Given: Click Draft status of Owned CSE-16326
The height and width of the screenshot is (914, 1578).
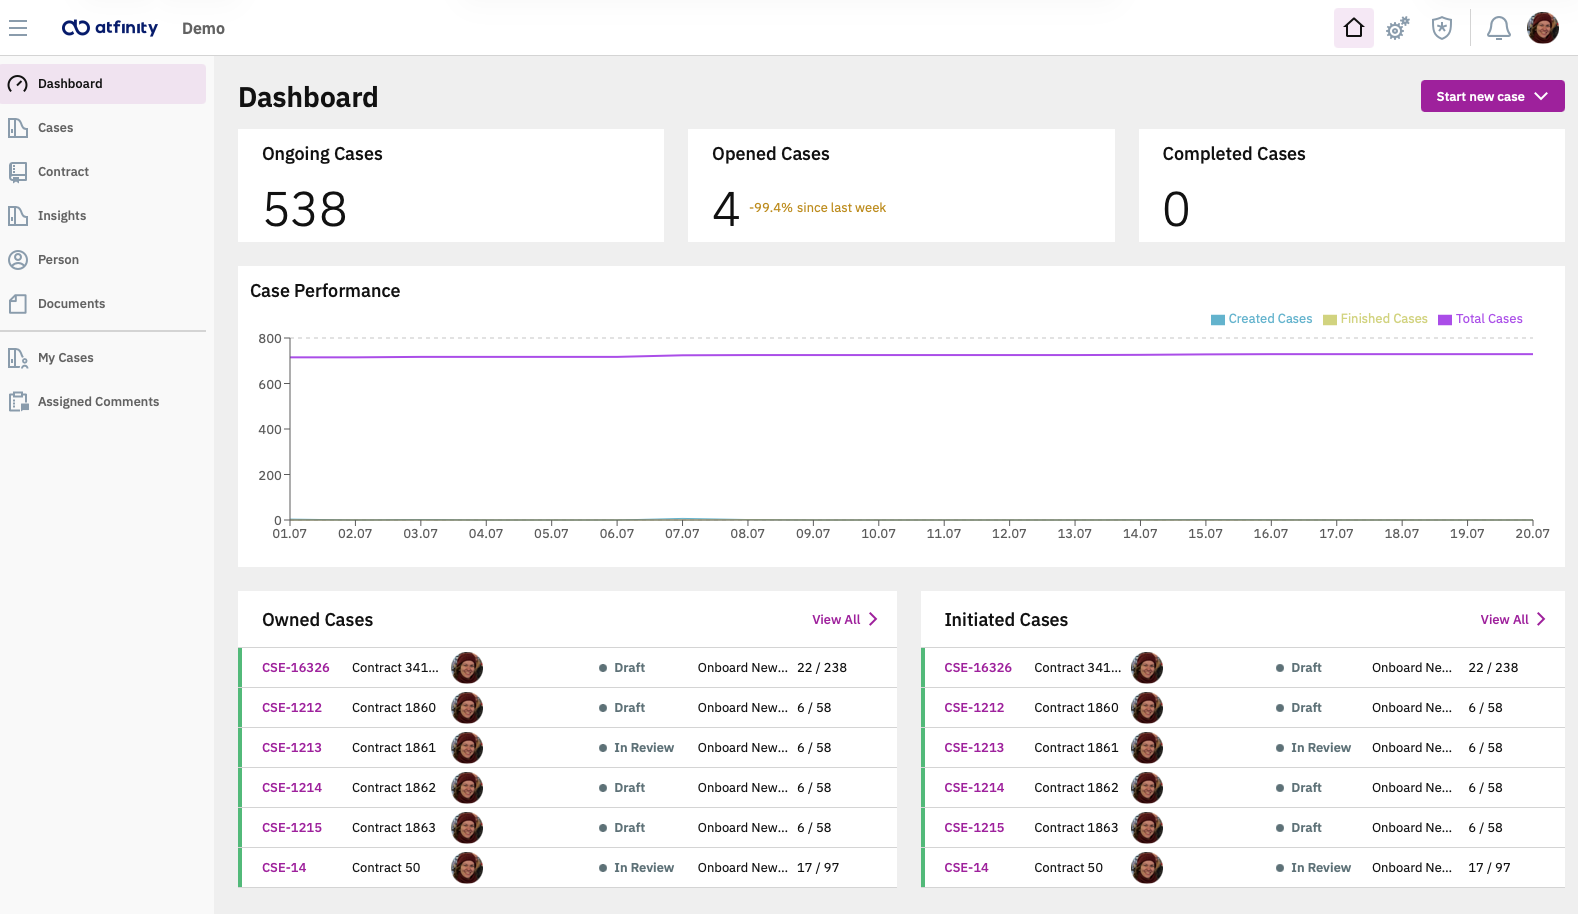Looking at the screenshot, I should (622, 668).
